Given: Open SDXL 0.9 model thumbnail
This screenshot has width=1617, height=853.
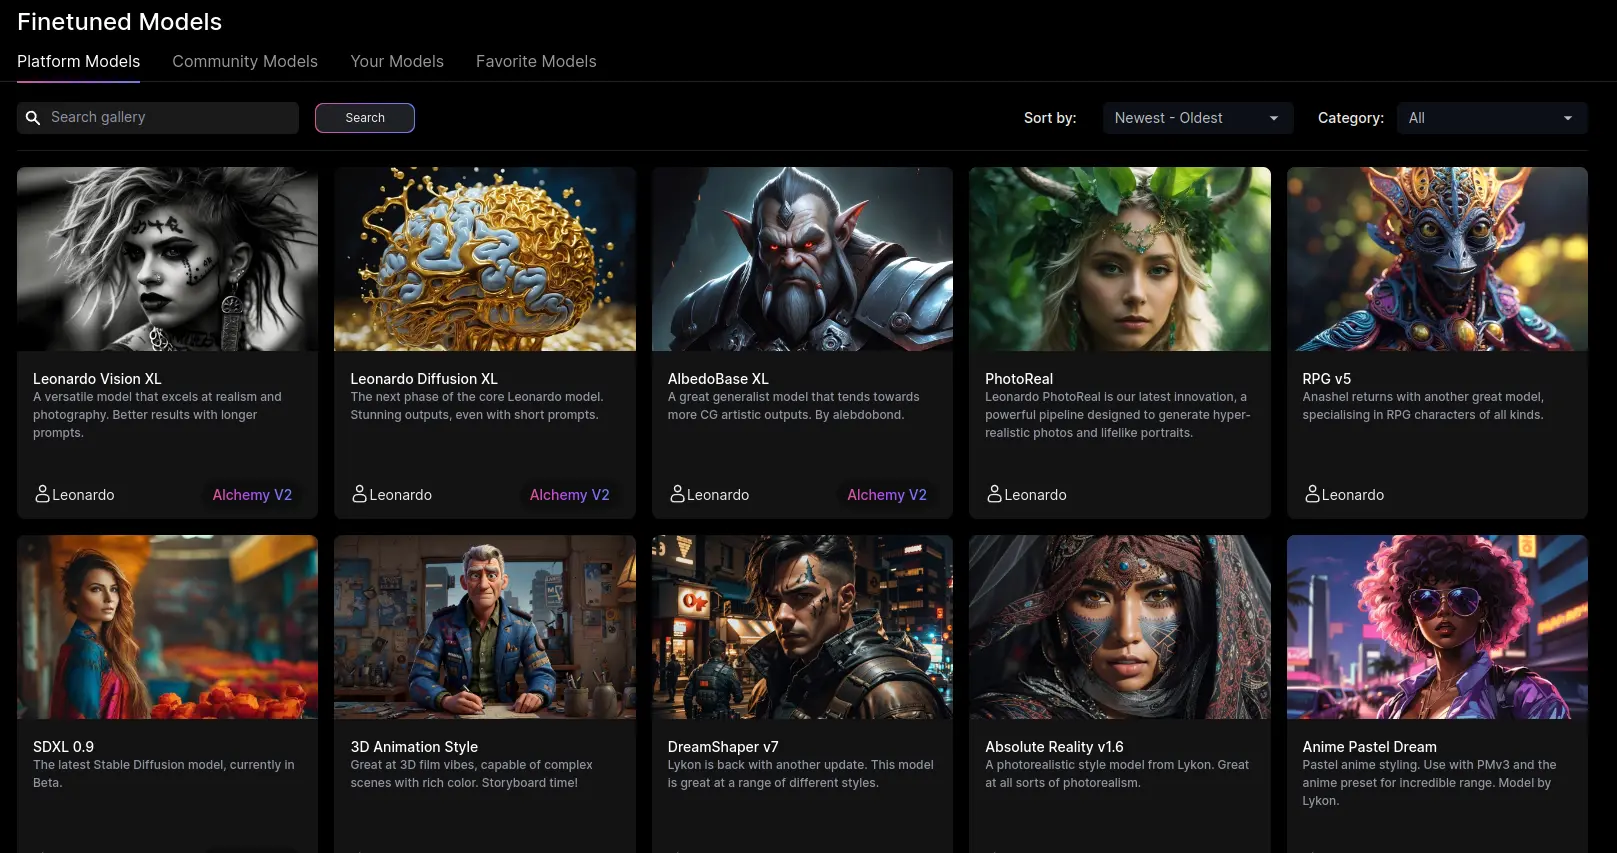Looking at the screenshot, I should coord(167,627).
